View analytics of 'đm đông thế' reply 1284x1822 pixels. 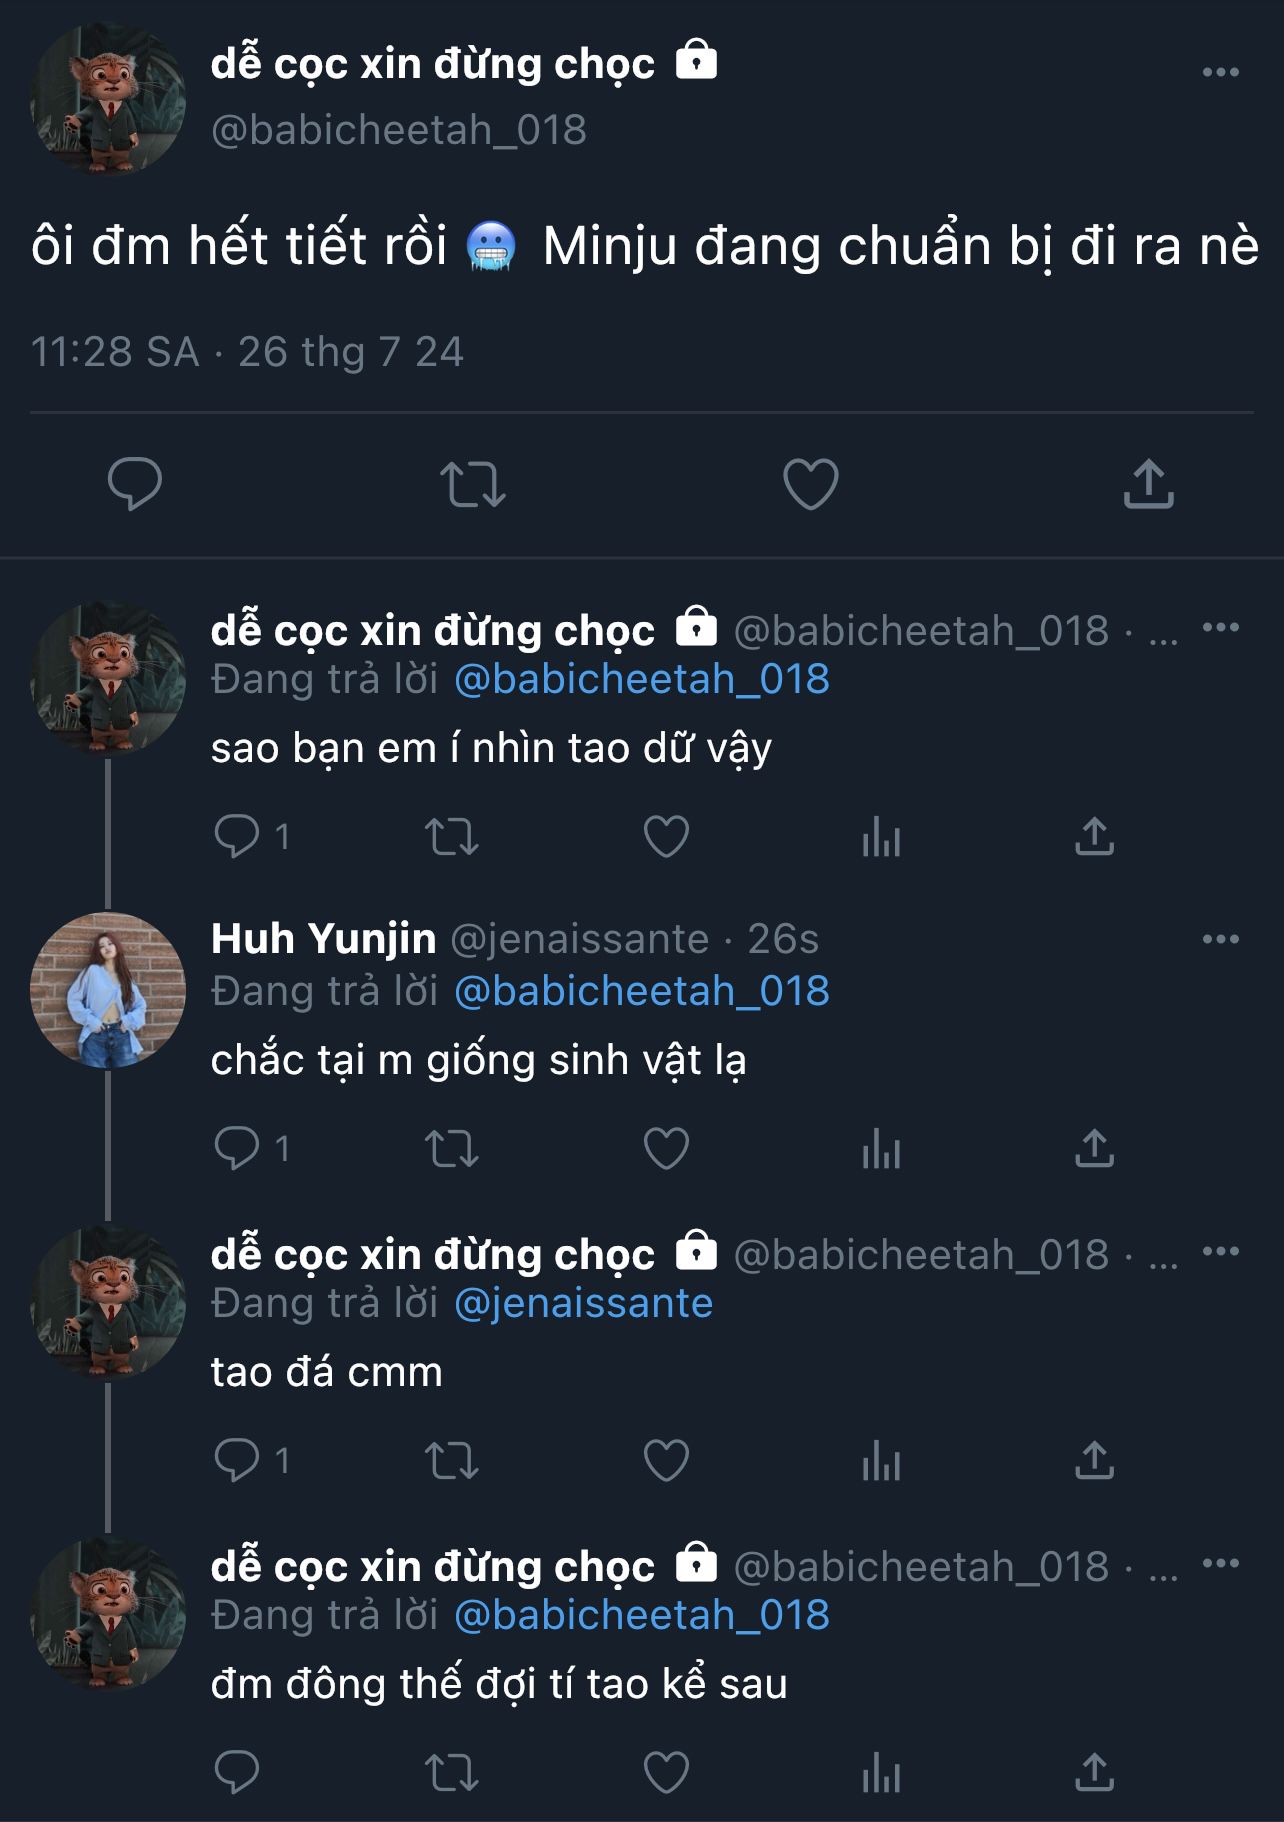coord(881,1773)
